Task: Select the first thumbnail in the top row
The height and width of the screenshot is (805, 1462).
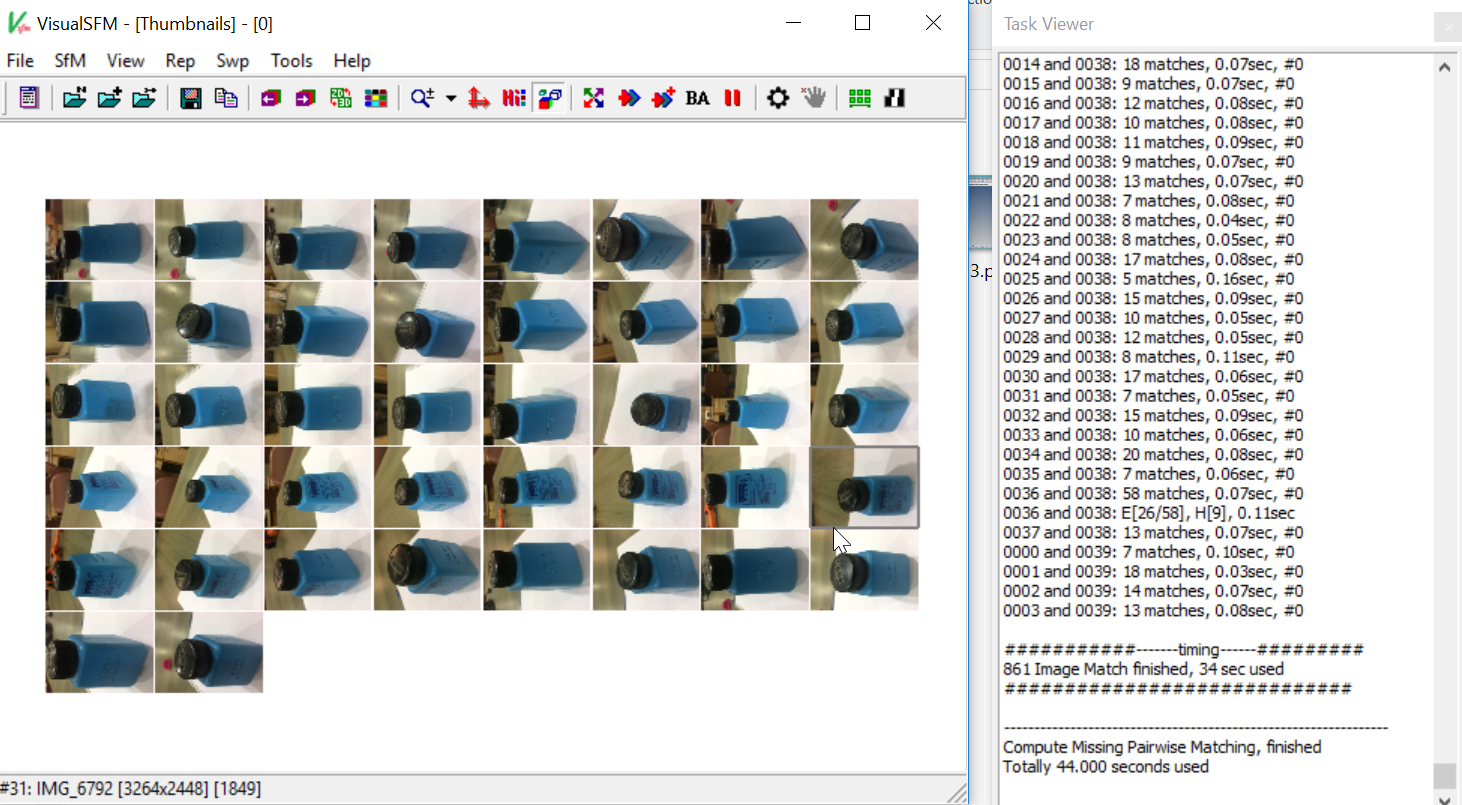Action: pos(99,239)
